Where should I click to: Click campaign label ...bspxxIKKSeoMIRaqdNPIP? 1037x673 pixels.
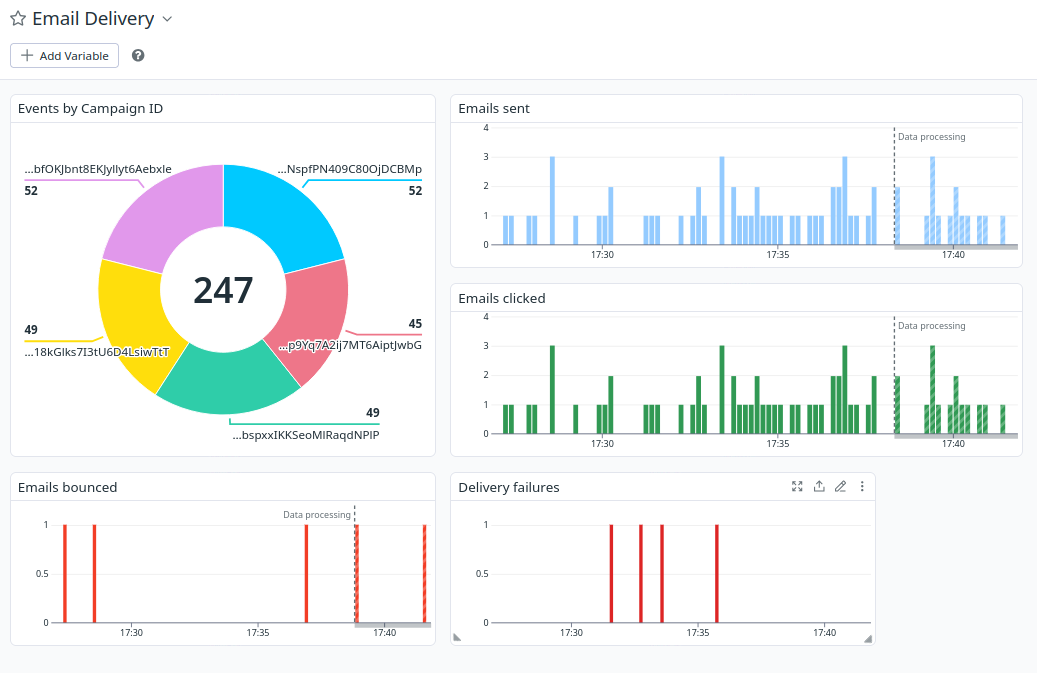(306, 435)
